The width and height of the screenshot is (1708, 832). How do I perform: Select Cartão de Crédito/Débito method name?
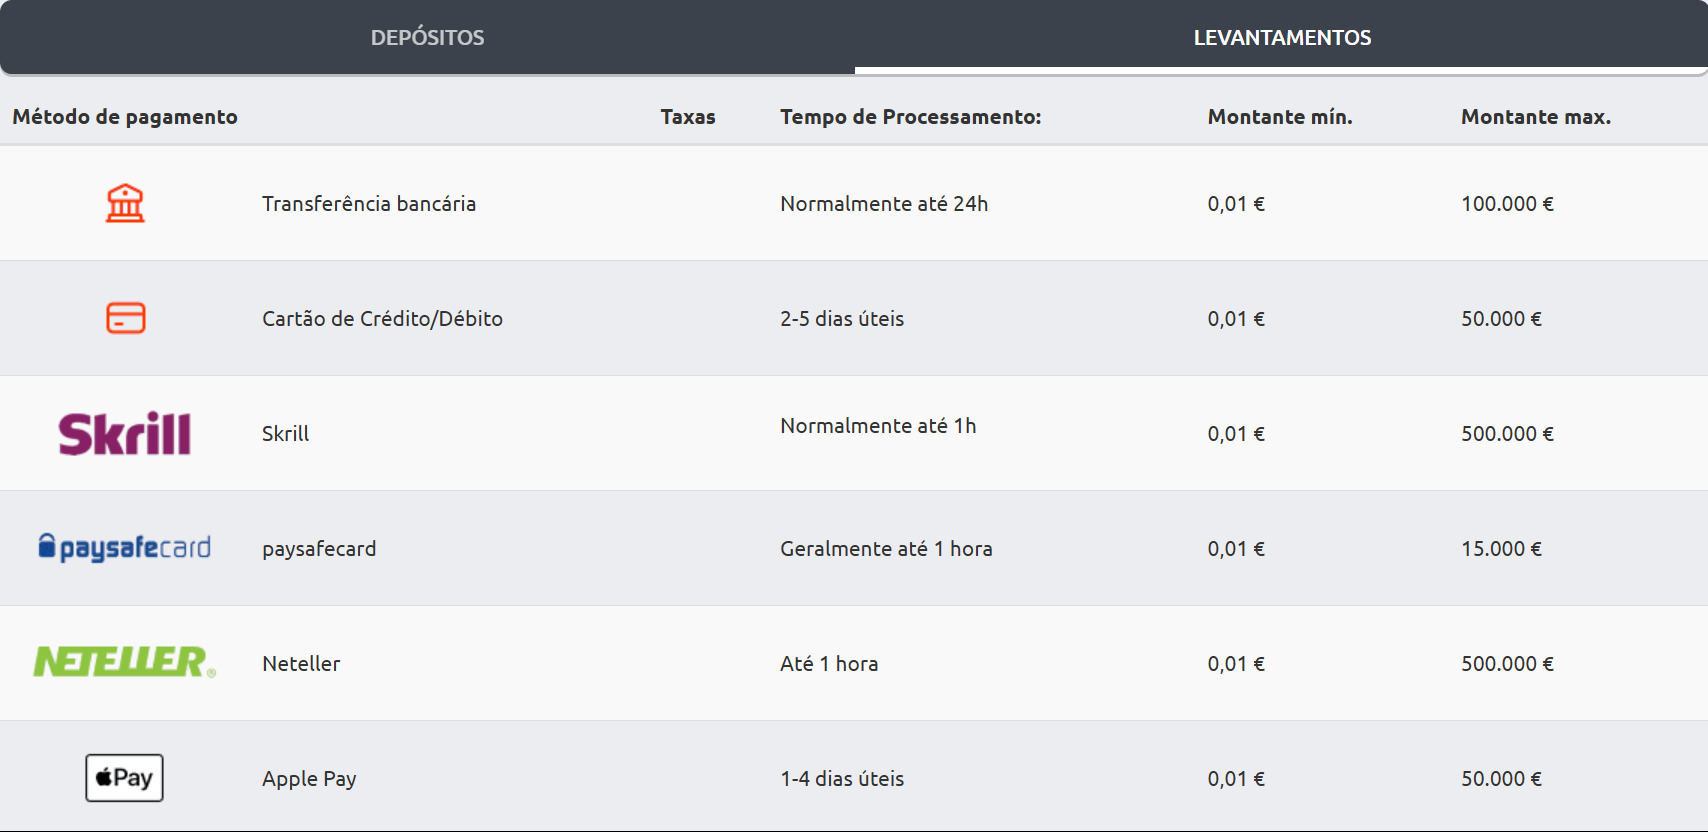point(382,319)
